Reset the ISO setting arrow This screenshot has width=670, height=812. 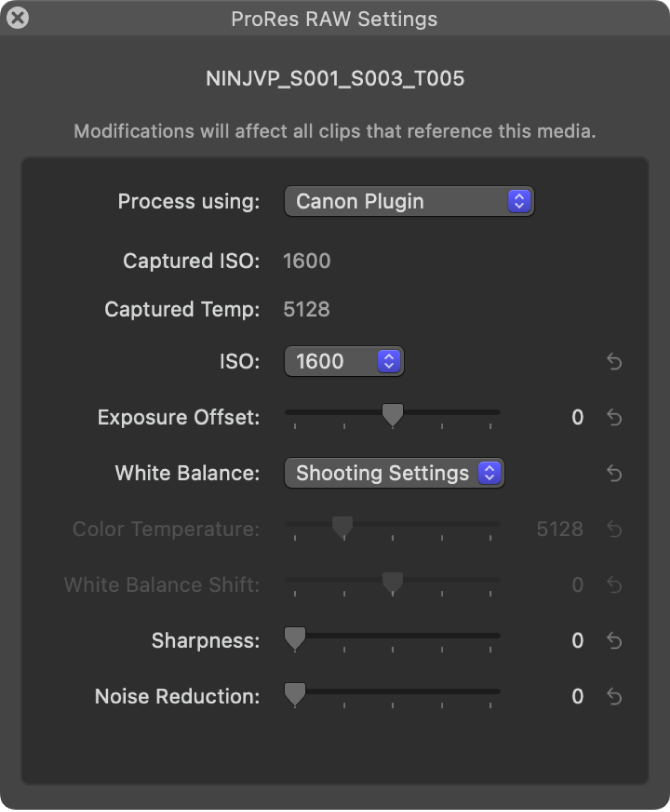coord(615,362)
